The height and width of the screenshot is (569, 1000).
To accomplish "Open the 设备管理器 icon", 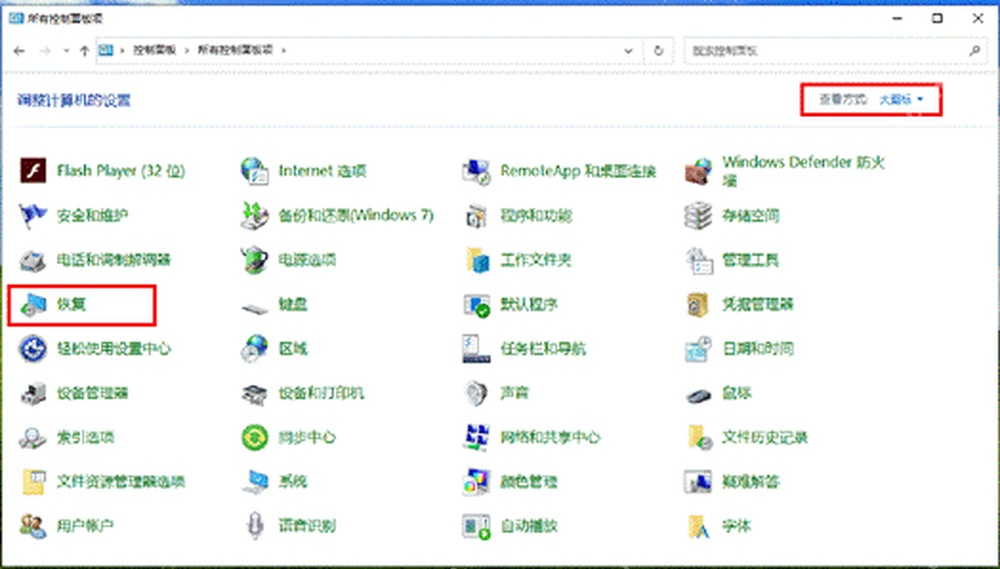I will (x=33, y=393).
